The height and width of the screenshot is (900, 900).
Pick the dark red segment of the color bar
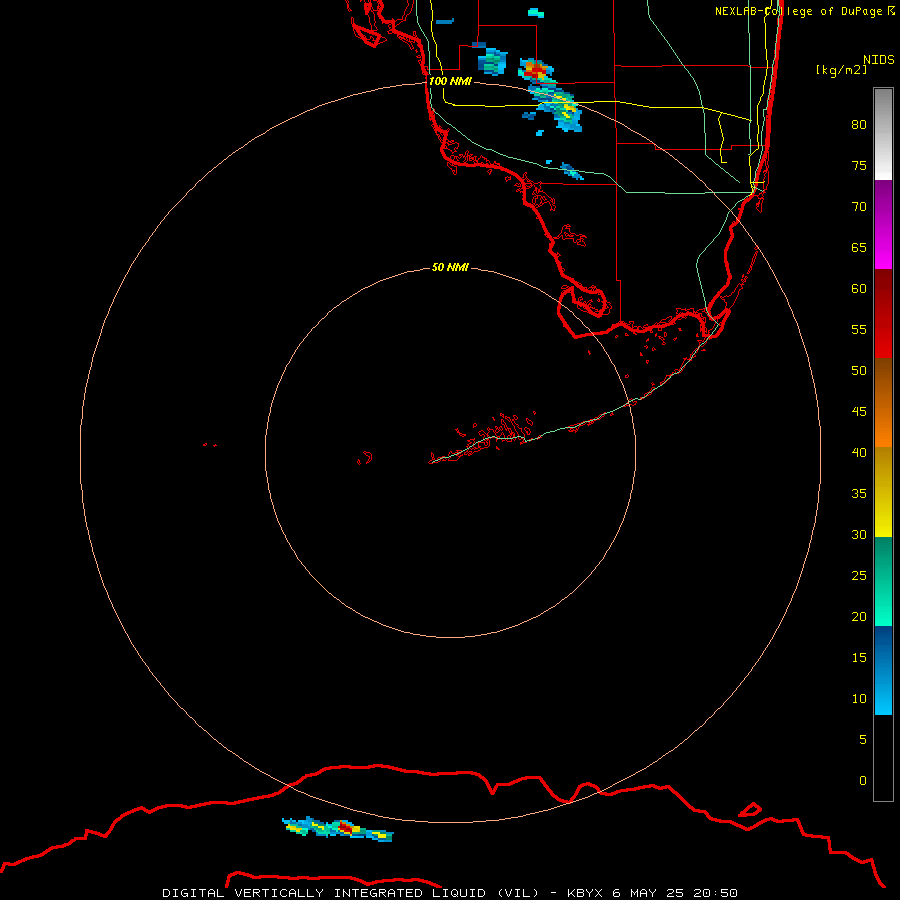[883, 314]
